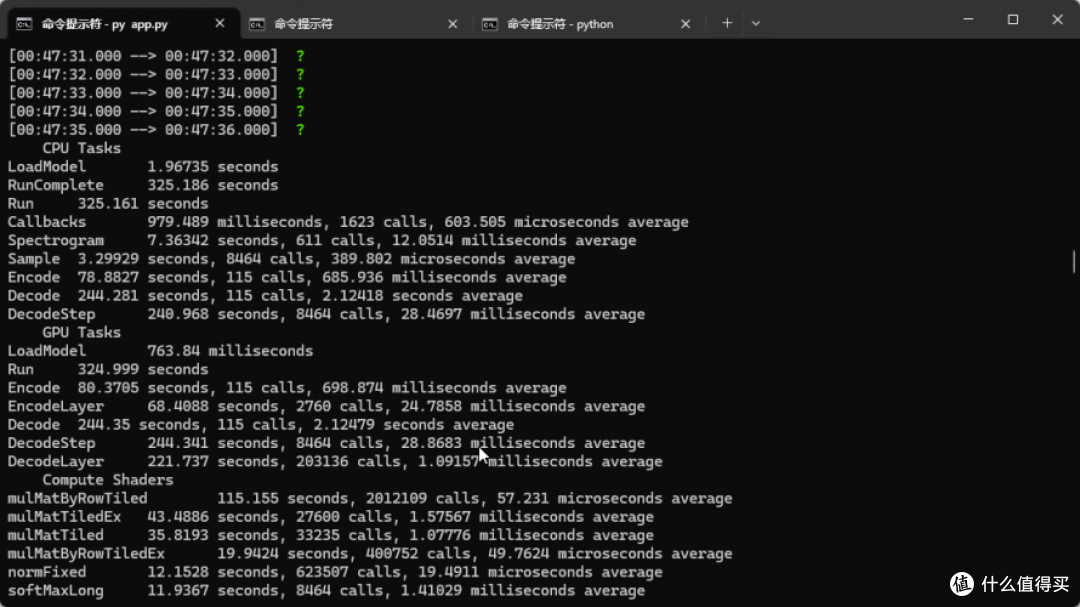This screenshot has height=607, width=1080.
Task: Click the 'Decode 244.35 seconds' line
Action: click(261, 425)
